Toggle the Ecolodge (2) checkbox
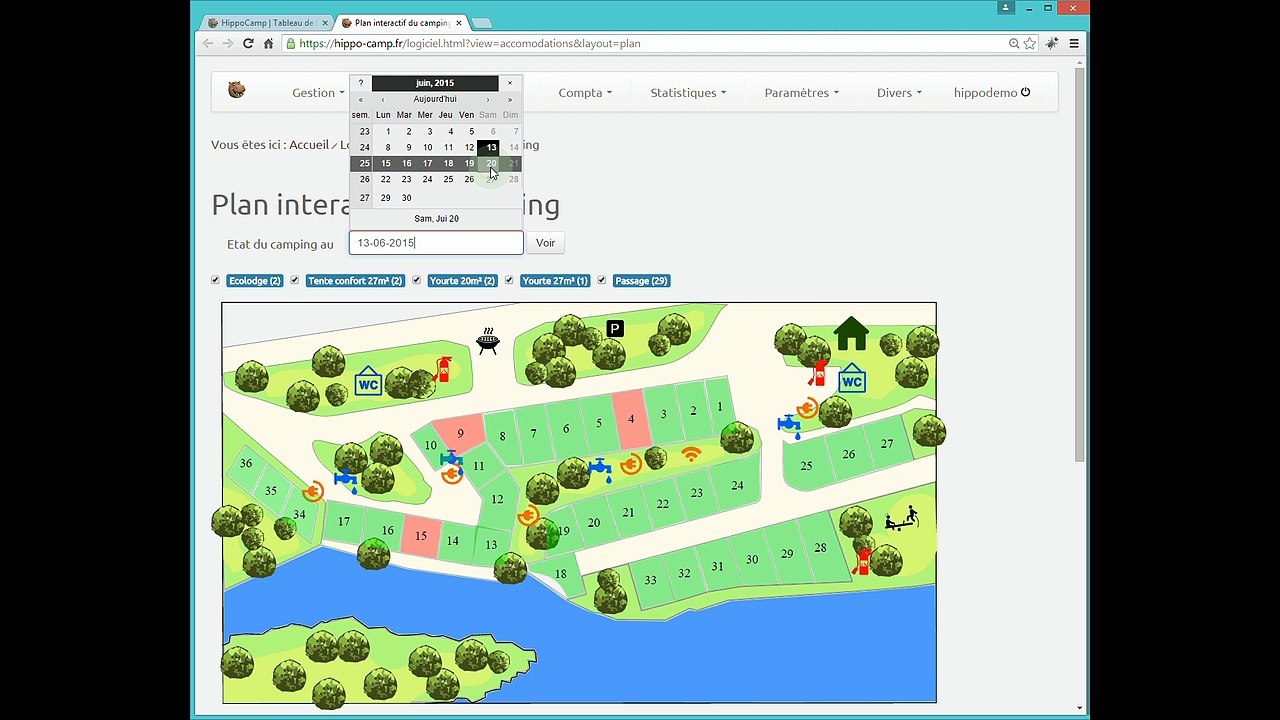 [215, 280]
